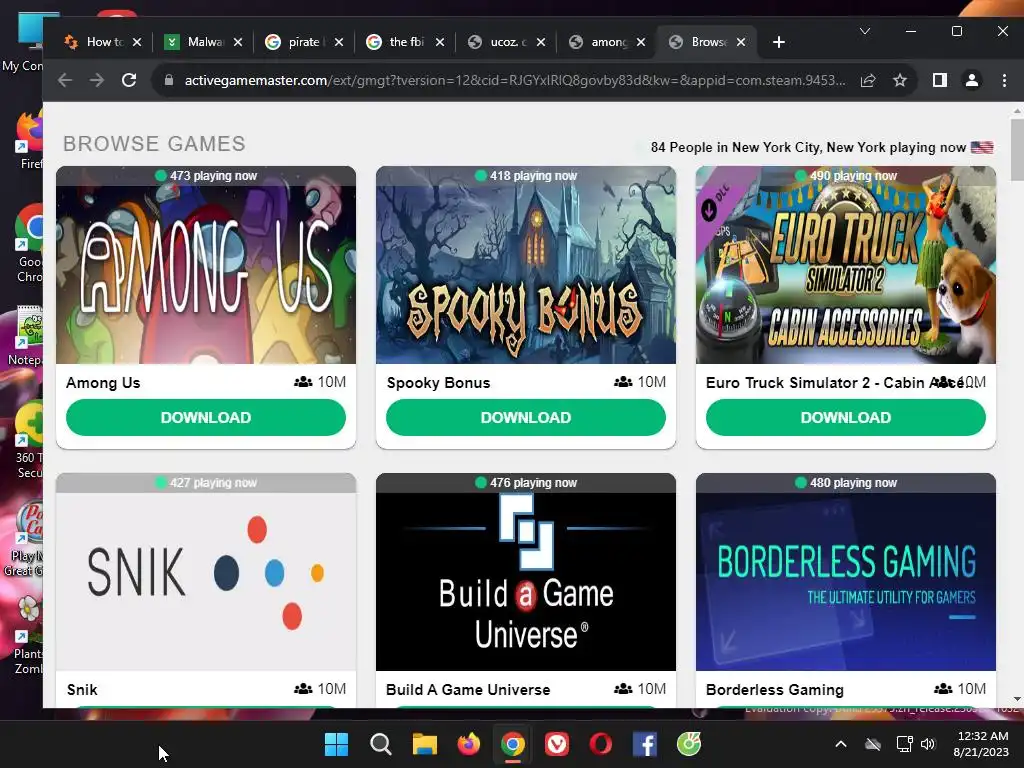Viewport: 1024px width, 768px height.
Task: Close the 'pirate' tab
Action: (339, 42)
